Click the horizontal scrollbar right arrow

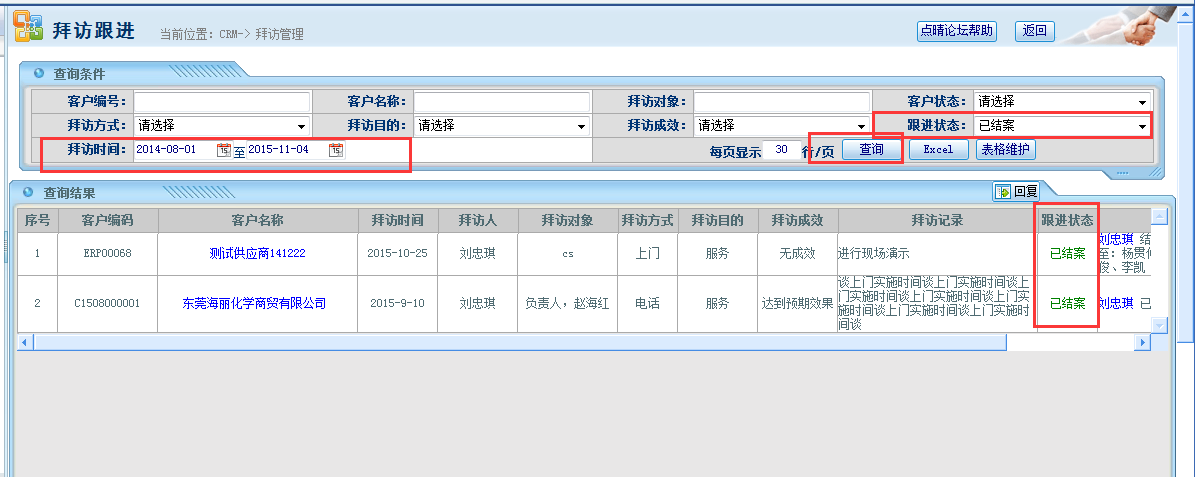(1142, 342)
